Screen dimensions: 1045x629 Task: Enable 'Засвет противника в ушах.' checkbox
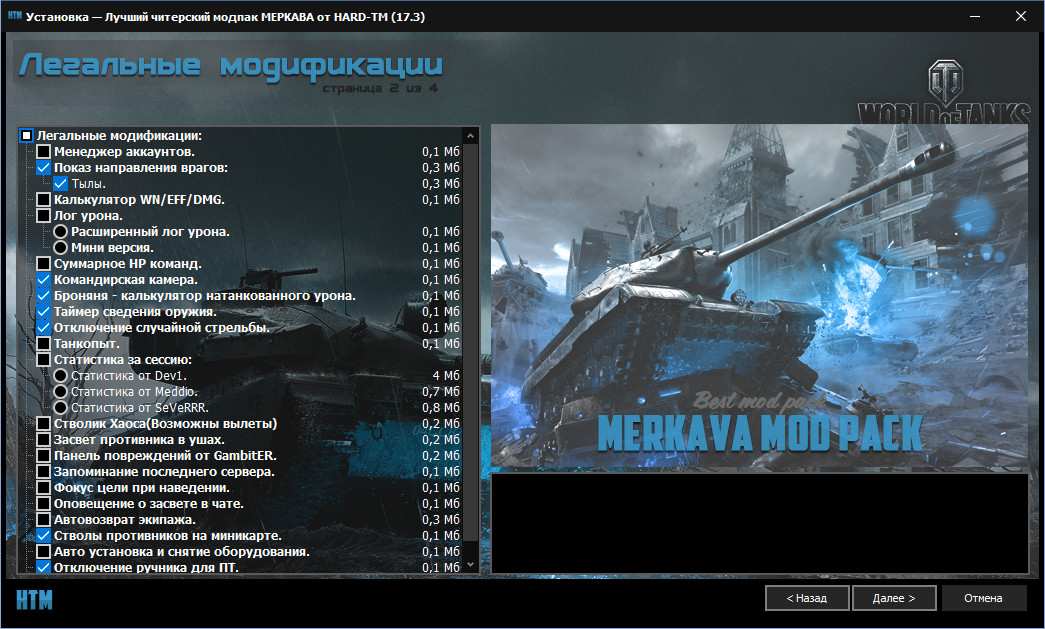(x=43, y=440)
